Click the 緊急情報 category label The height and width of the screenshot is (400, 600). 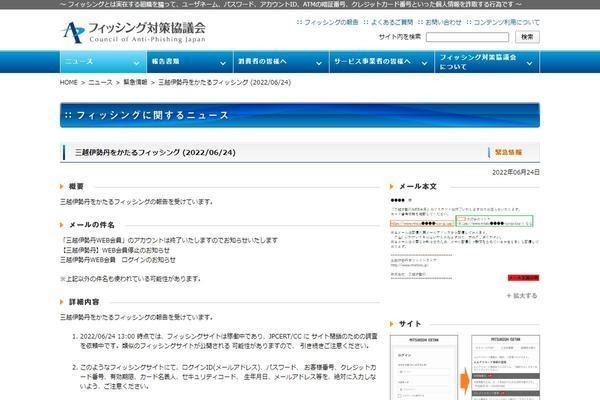click(x=508, y=152)
